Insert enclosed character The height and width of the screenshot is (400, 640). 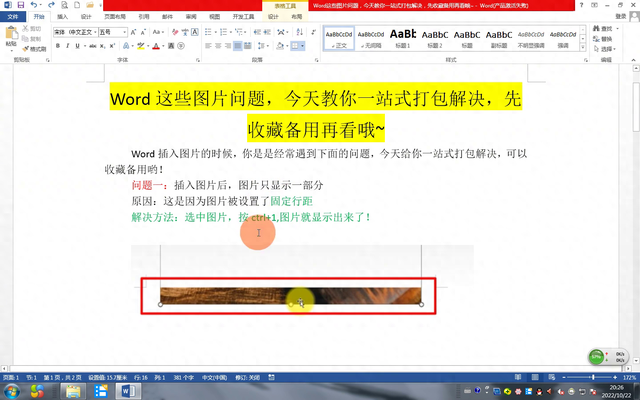[181, 46]
